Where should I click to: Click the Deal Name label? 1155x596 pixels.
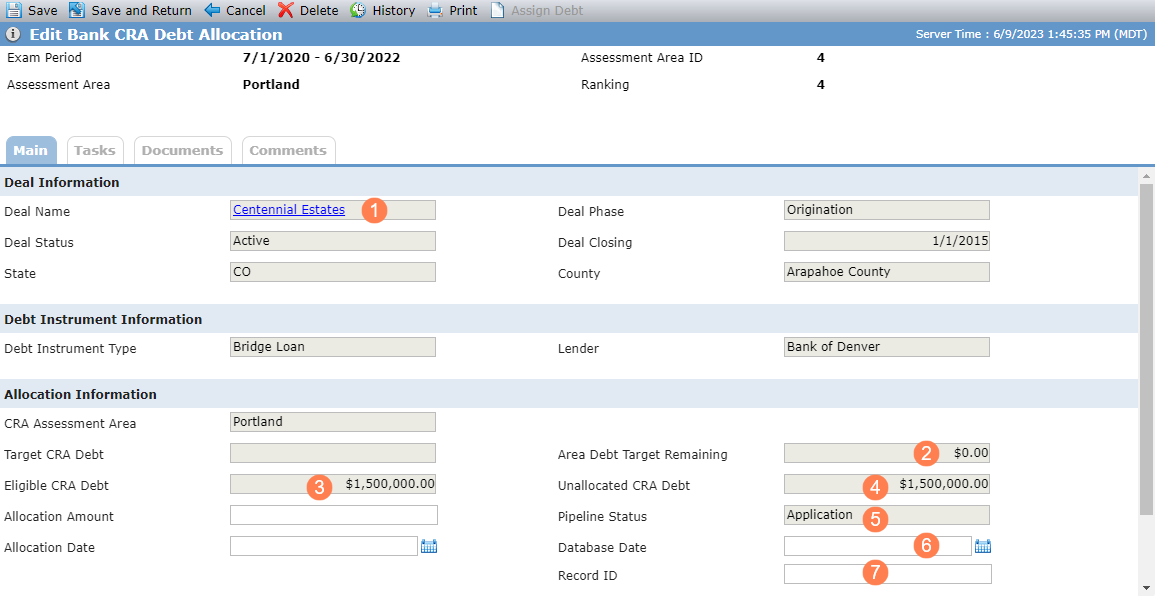37,211
